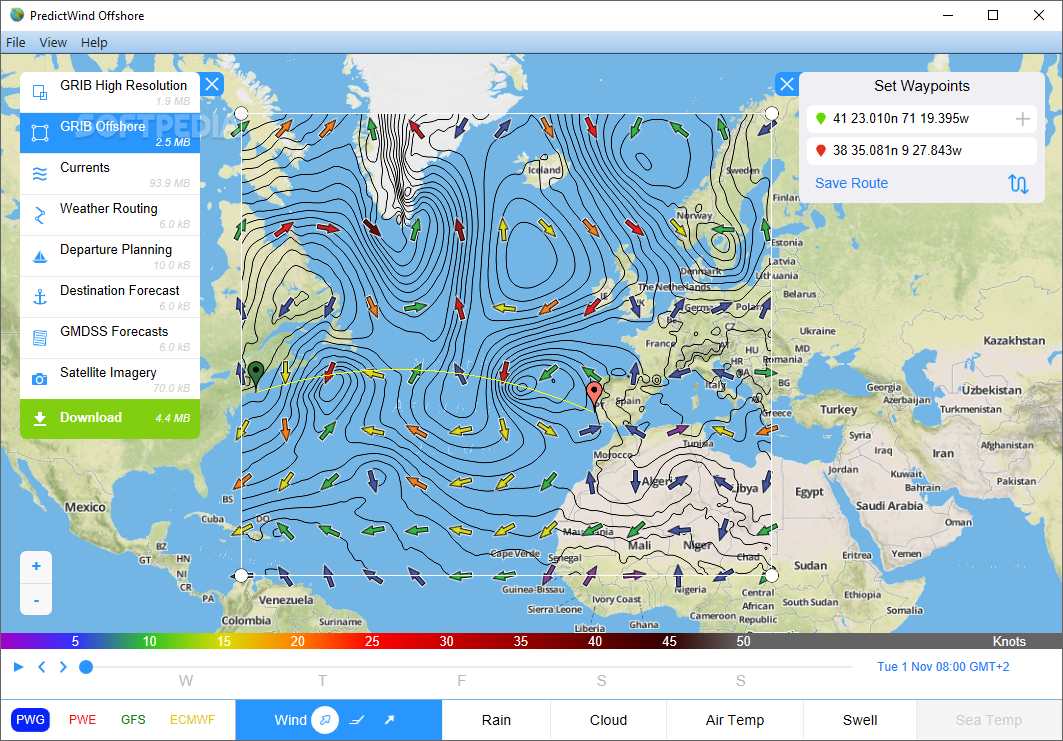Click the timeline slider handle
This screenshot has width=1063, height=741.
point(86,667)
